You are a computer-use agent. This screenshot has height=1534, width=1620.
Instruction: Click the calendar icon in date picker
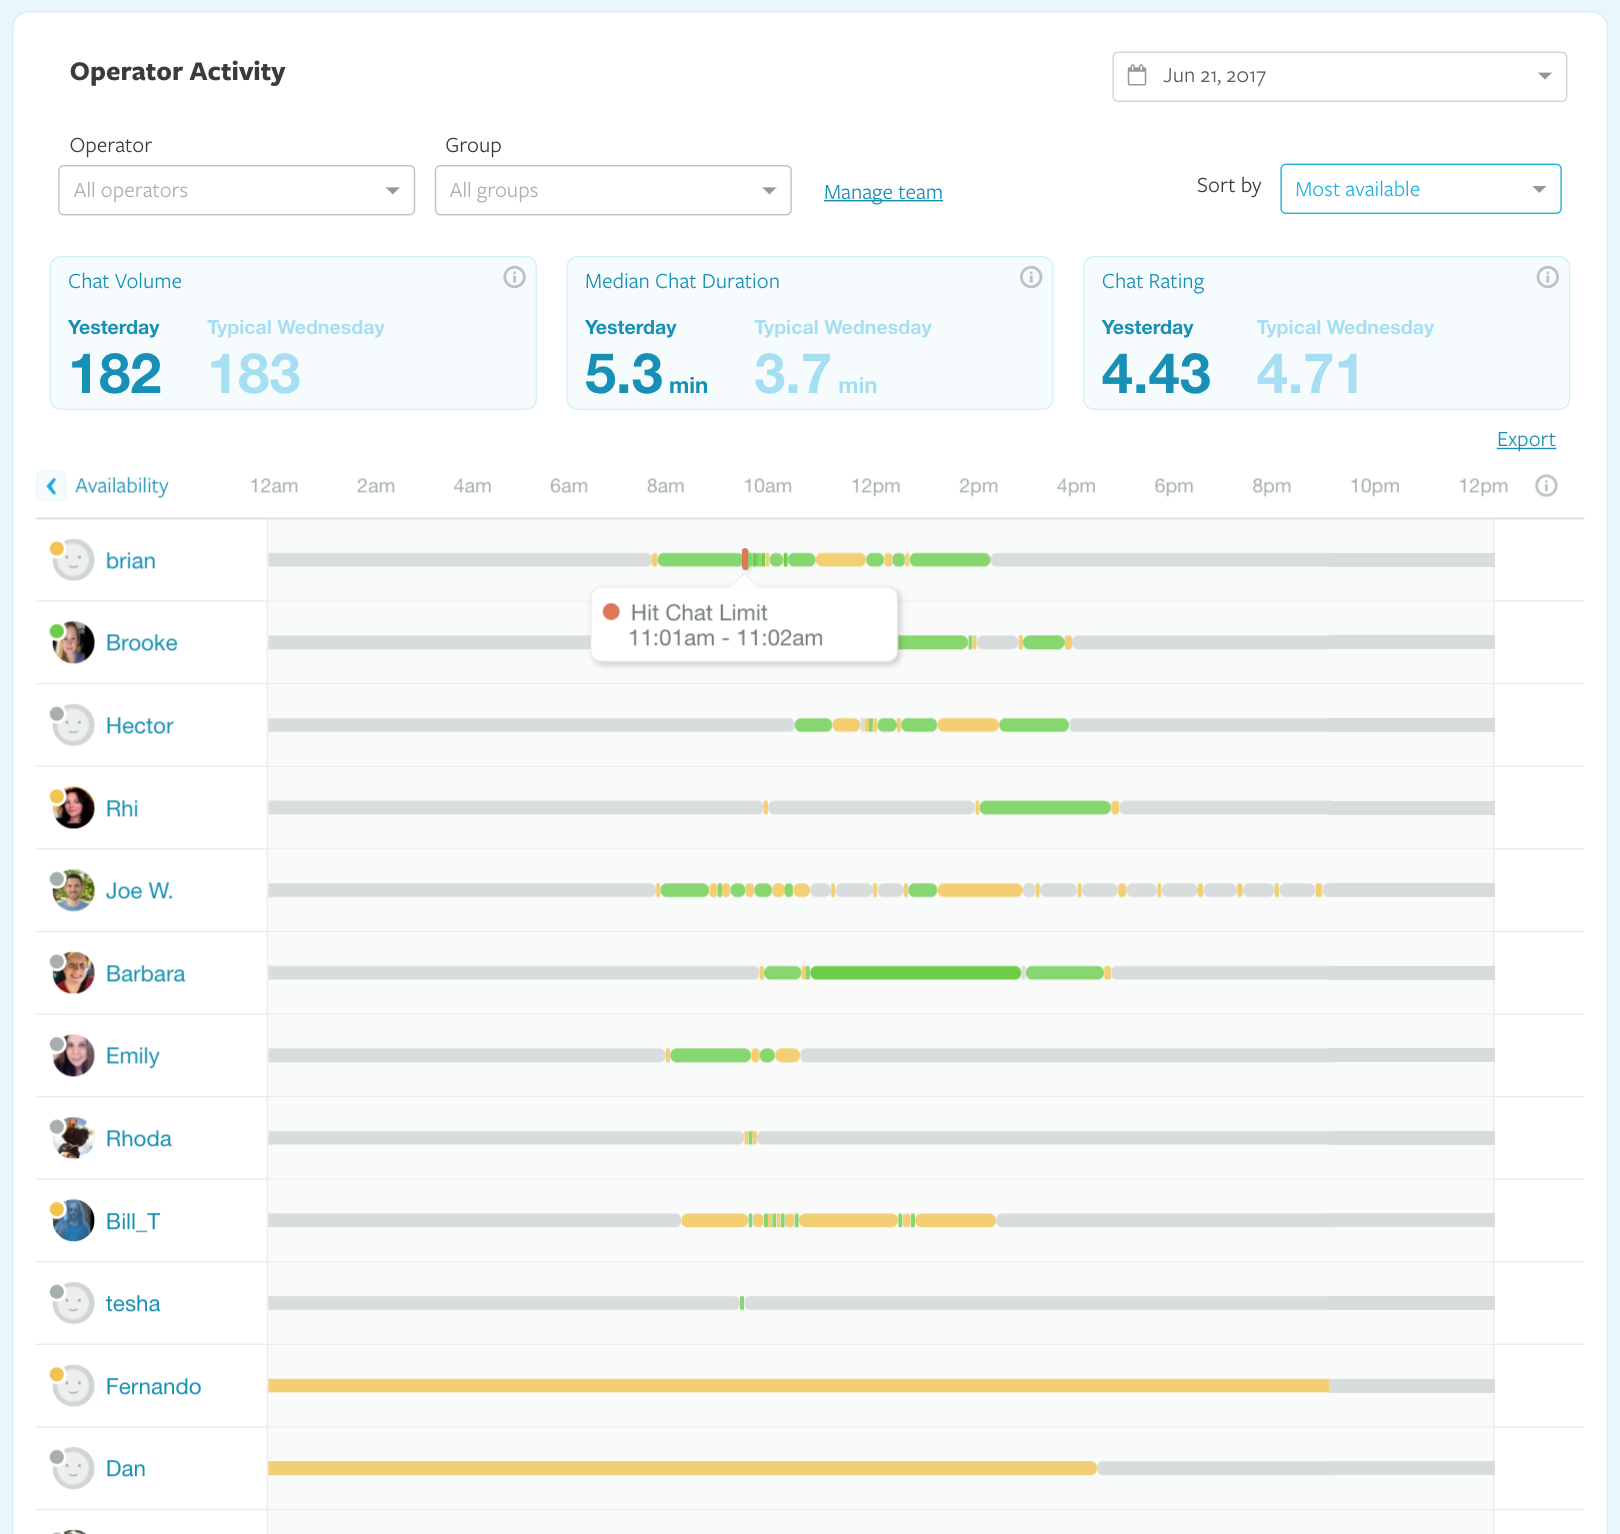pyautogui.click(x=1137, y=76)
